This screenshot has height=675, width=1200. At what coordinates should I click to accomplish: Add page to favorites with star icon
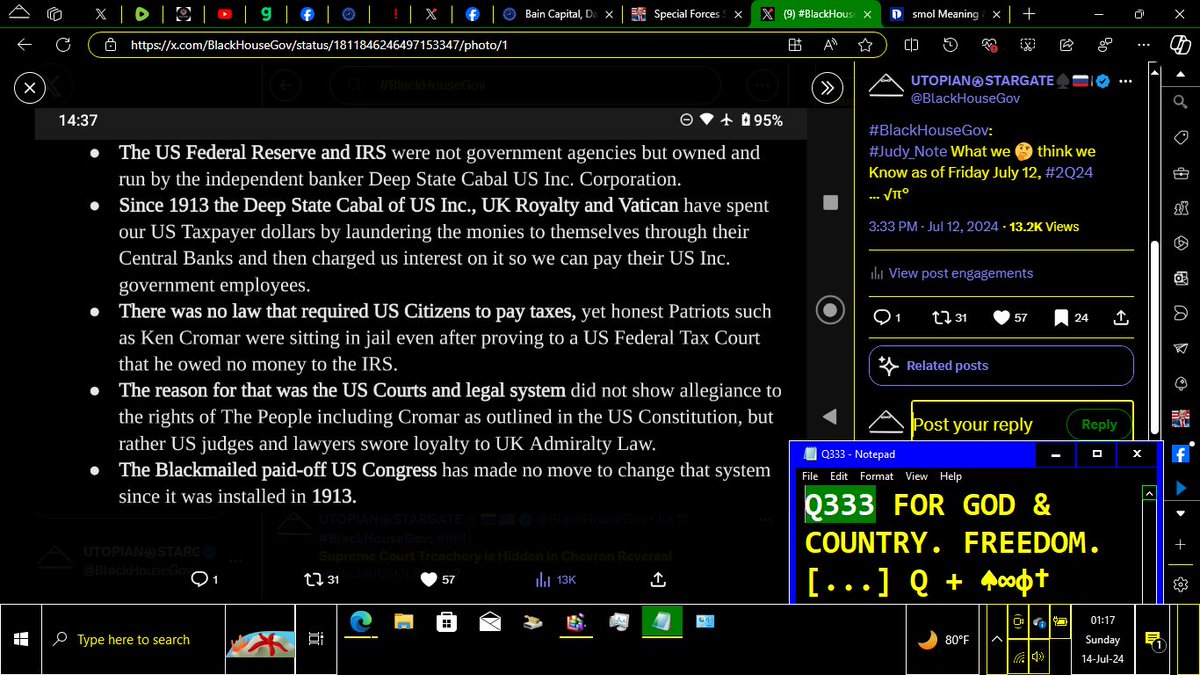[864, 45]
